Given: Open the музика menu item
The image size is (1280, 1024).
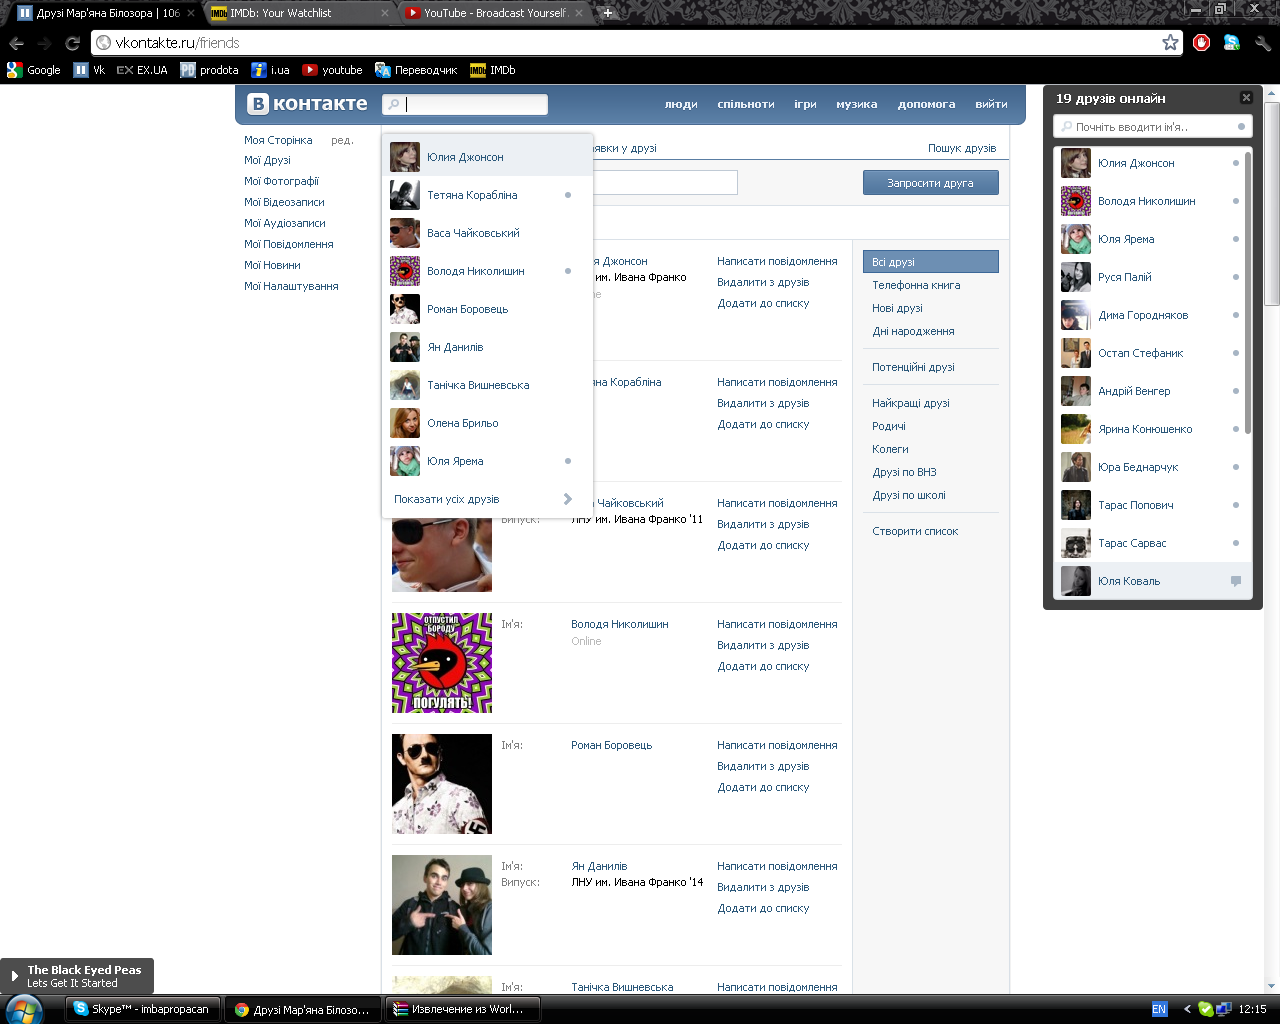Looking at the screenshot, I should tap(857, 104).
